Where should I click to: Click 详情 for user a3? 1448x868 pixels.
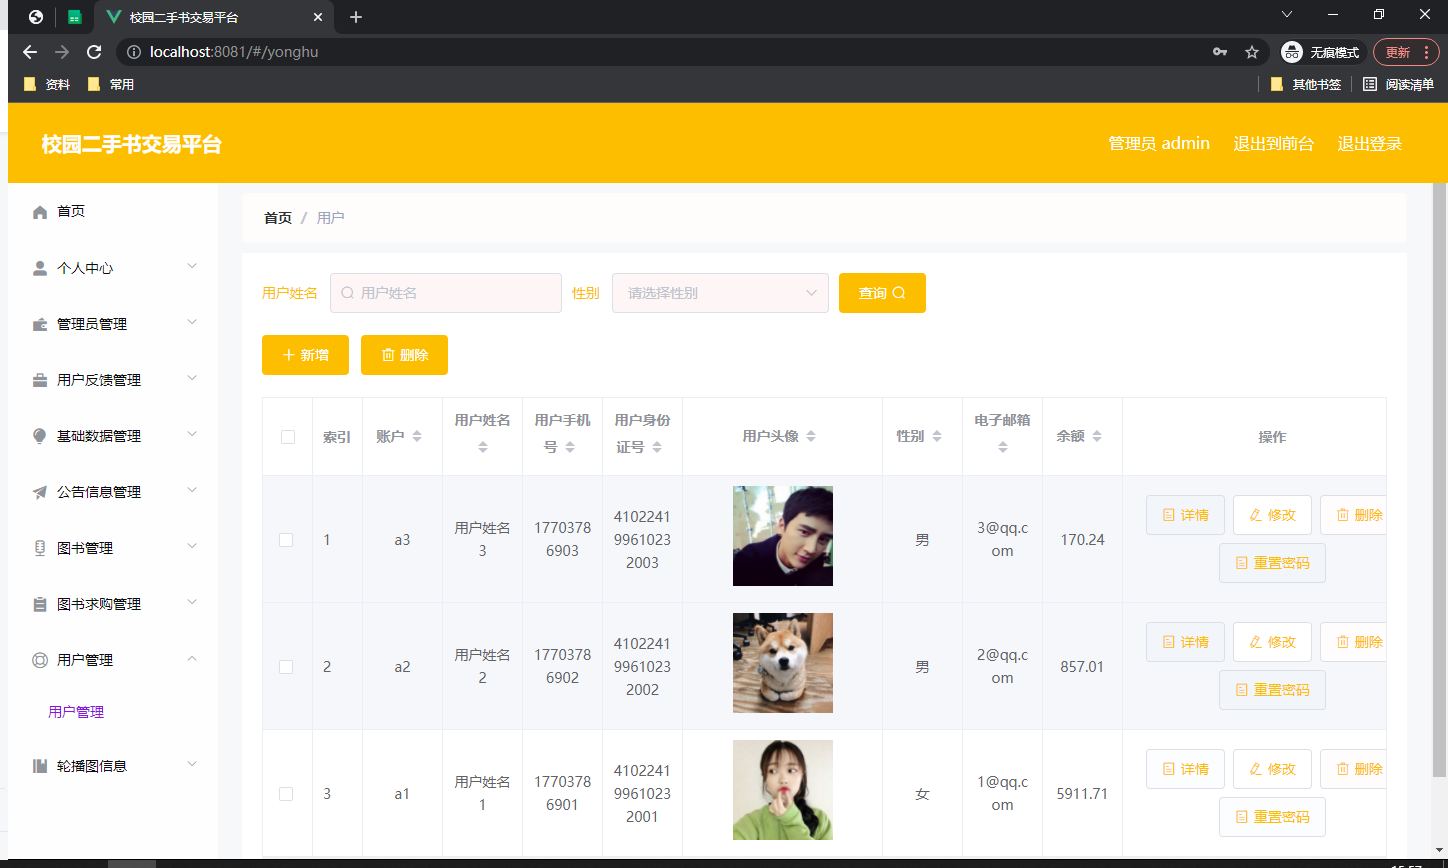click(x=1185, y=515)
